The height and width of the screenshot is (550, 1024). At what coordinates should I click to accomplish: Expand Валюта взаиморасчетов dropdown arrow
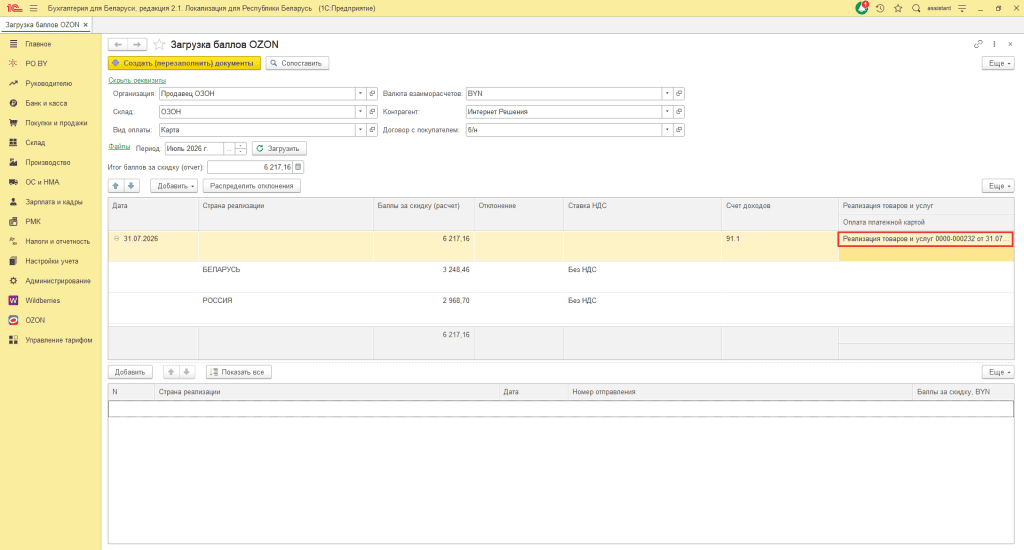point(667,93)
